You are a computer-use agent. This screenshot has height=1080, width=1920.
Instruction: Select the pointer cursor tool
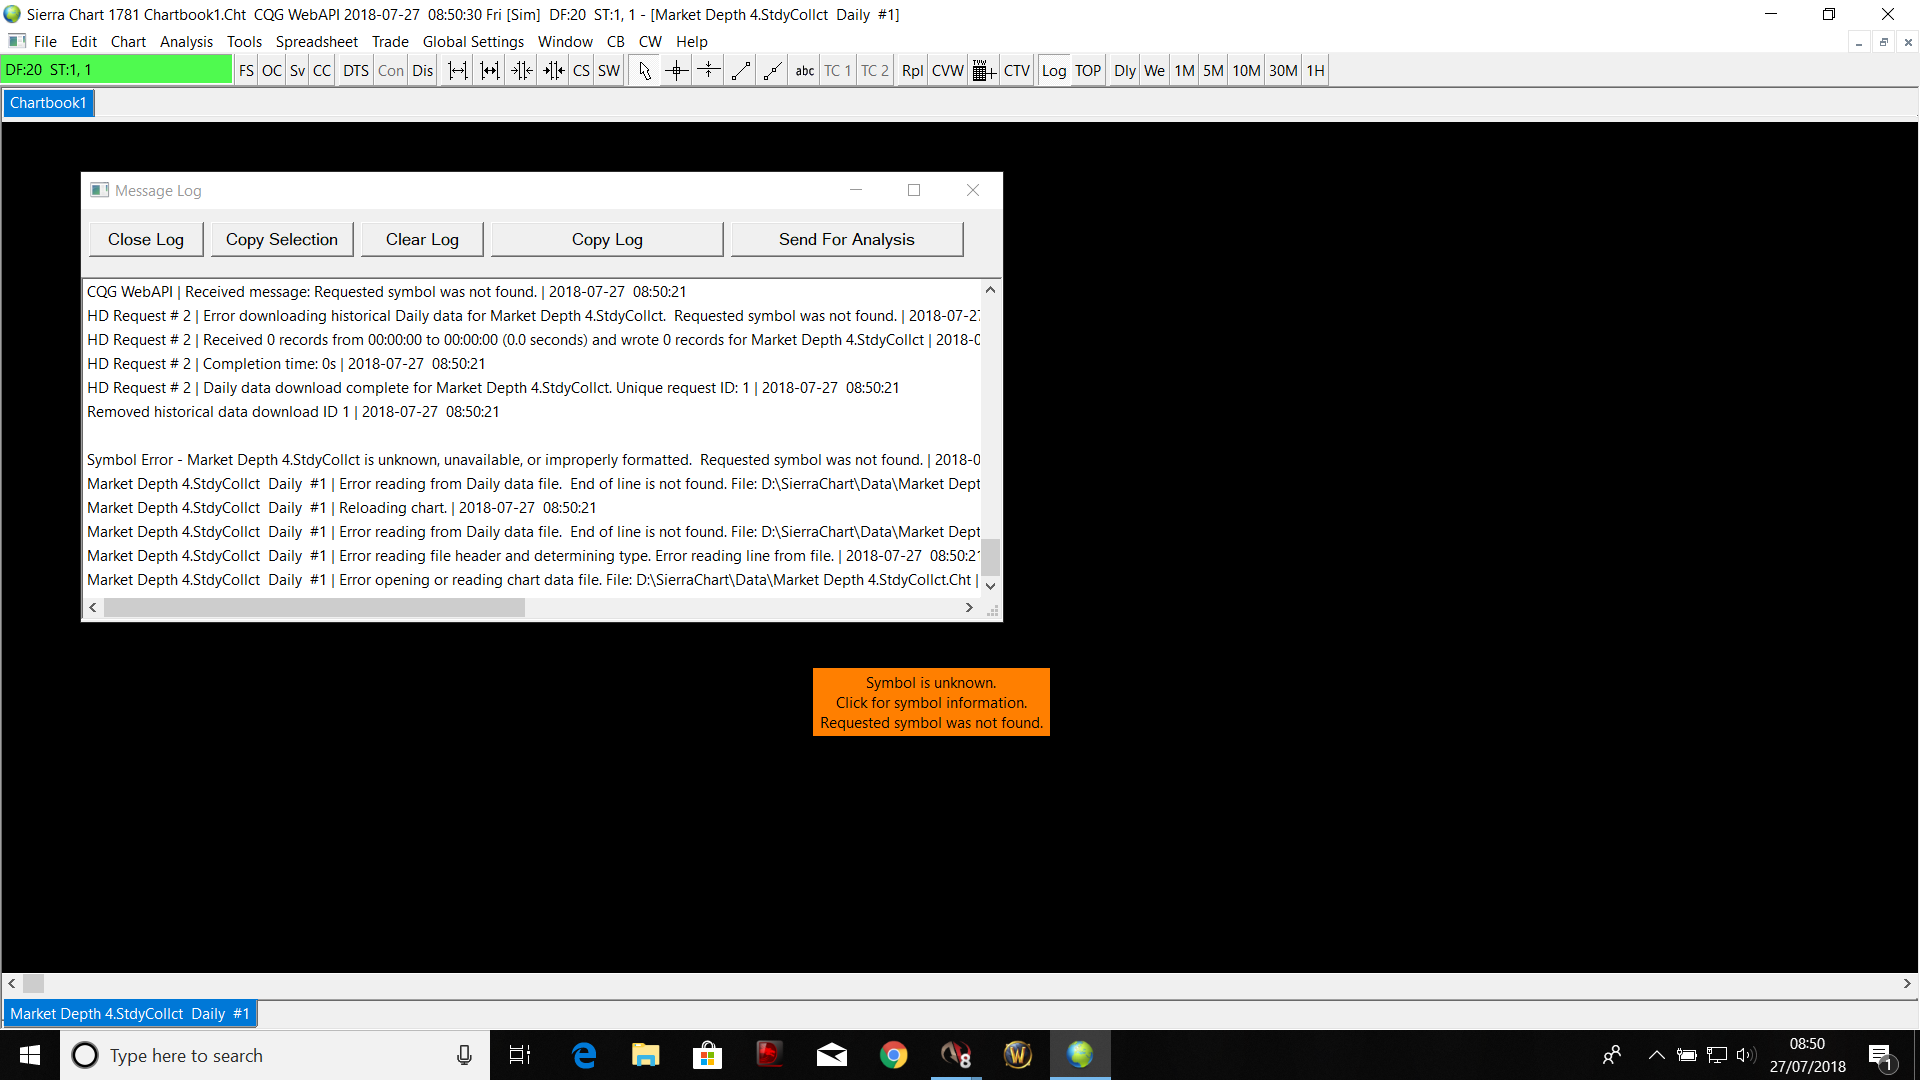click(x=644, y=71)
